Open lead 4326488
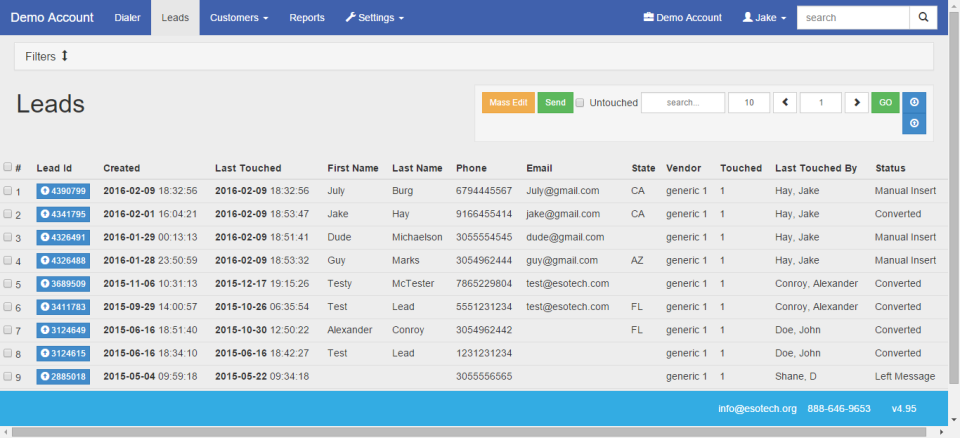960x438 pixels. pyautogui.click(x=63, y=261)
